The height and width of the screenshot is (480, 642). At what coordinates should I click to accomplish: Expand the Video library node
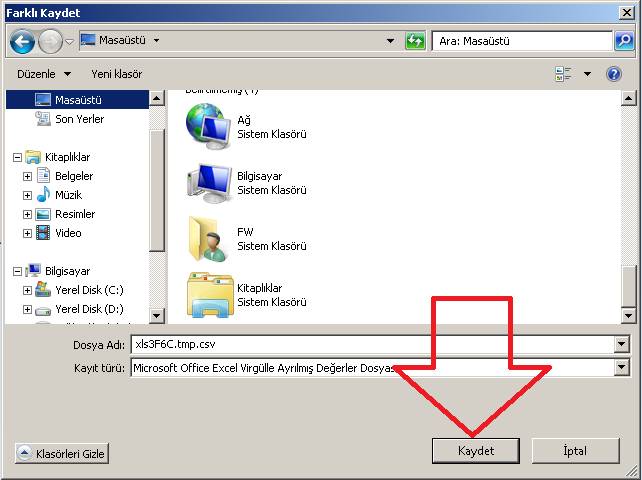tap(27, 233)
